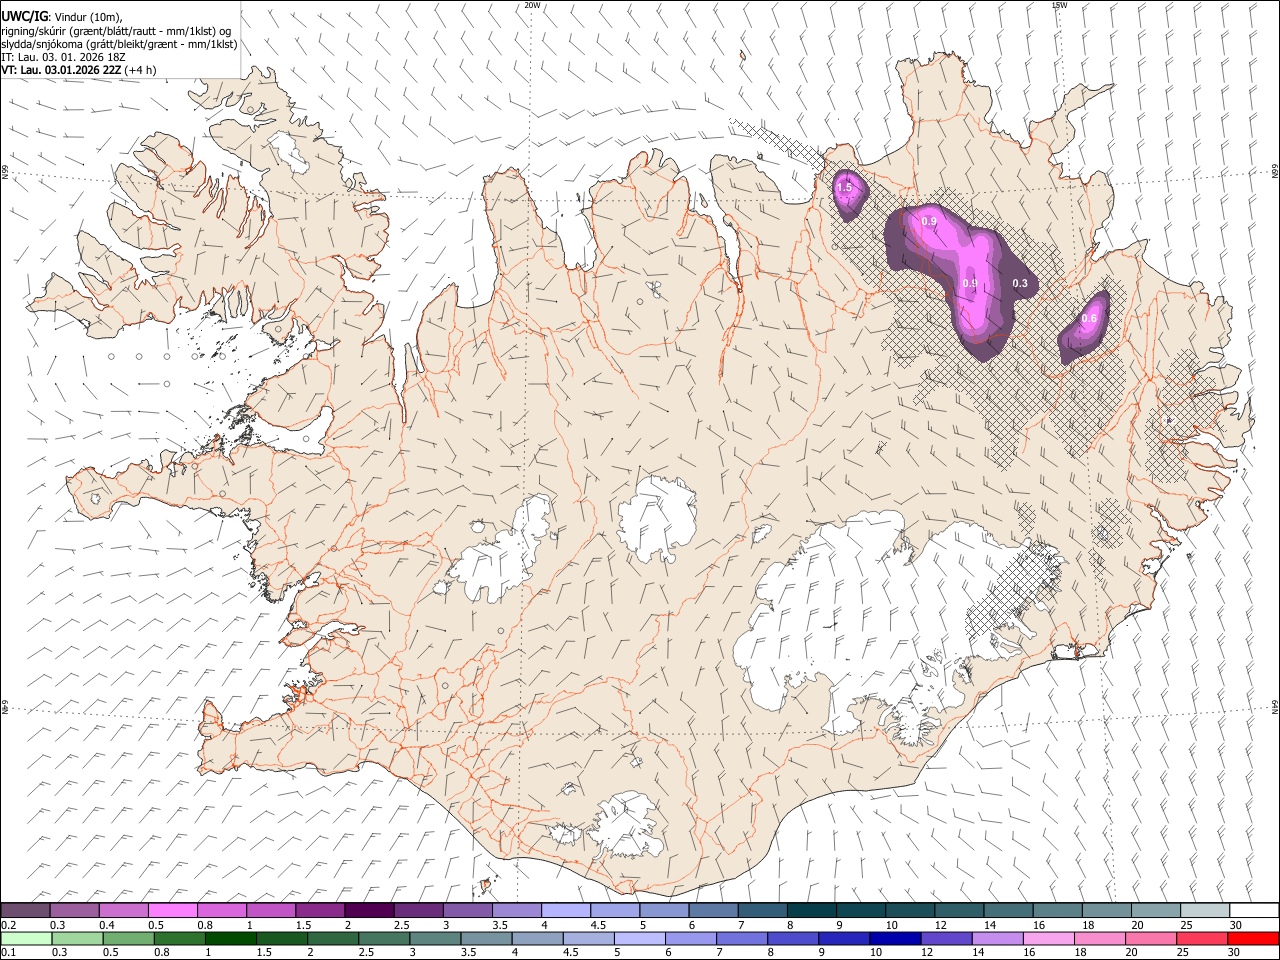Click the "UWC/IG" title text
1280x960 pixels.
[24, 17]
